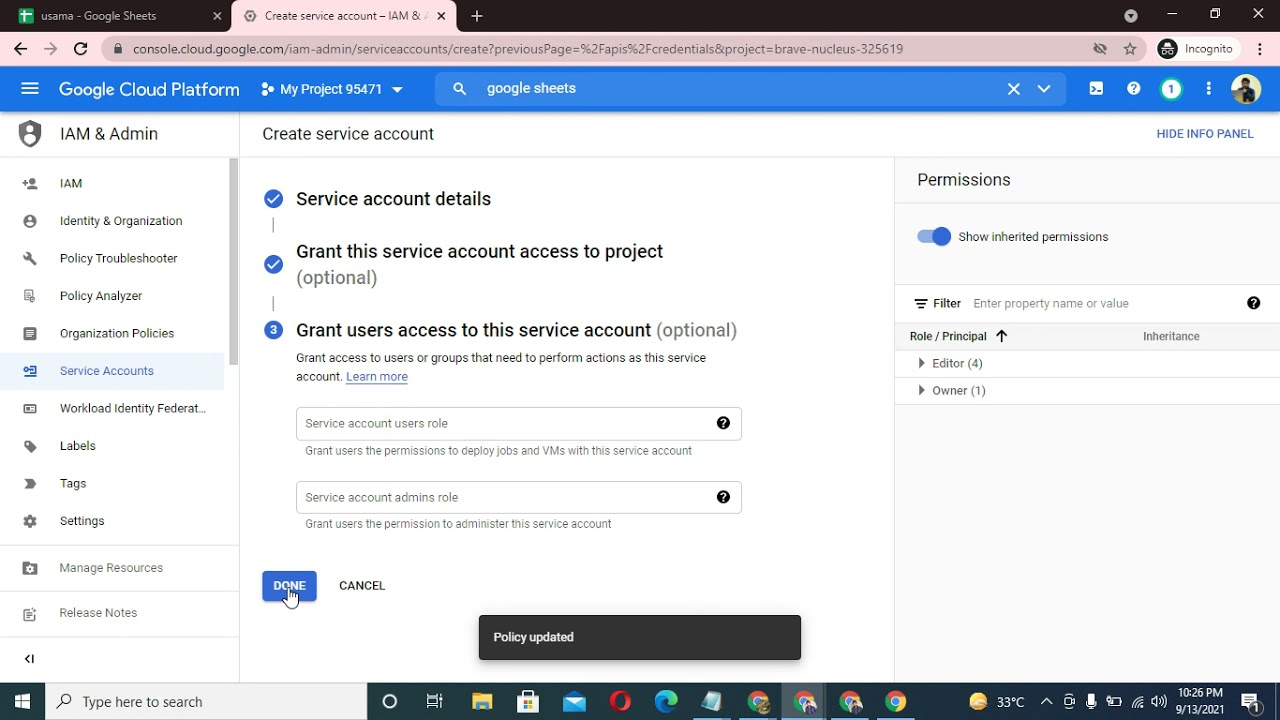
Task: Open the three-dot settings menu in top bar
Action: 1209,89
